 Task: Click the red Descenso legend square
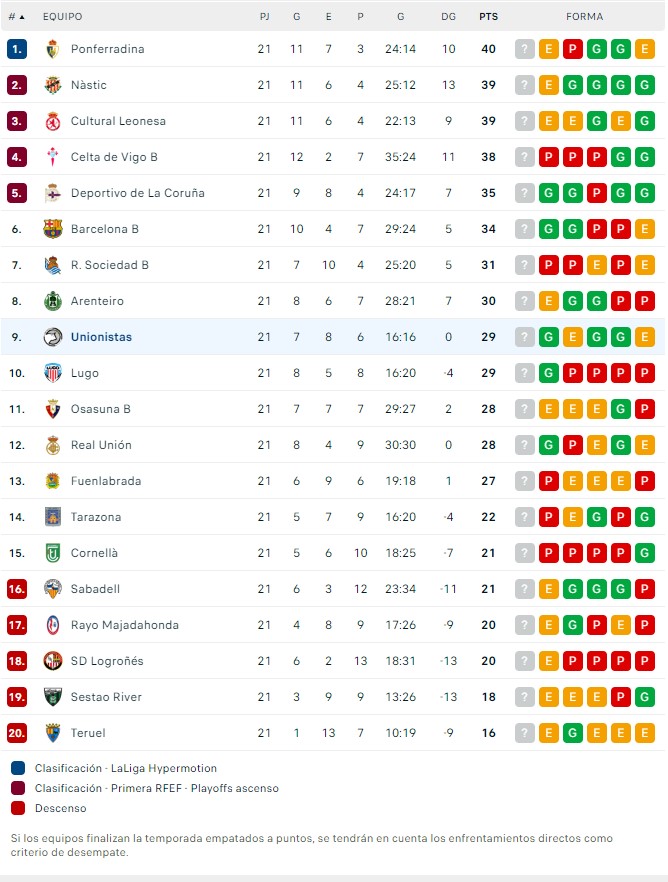18,808
